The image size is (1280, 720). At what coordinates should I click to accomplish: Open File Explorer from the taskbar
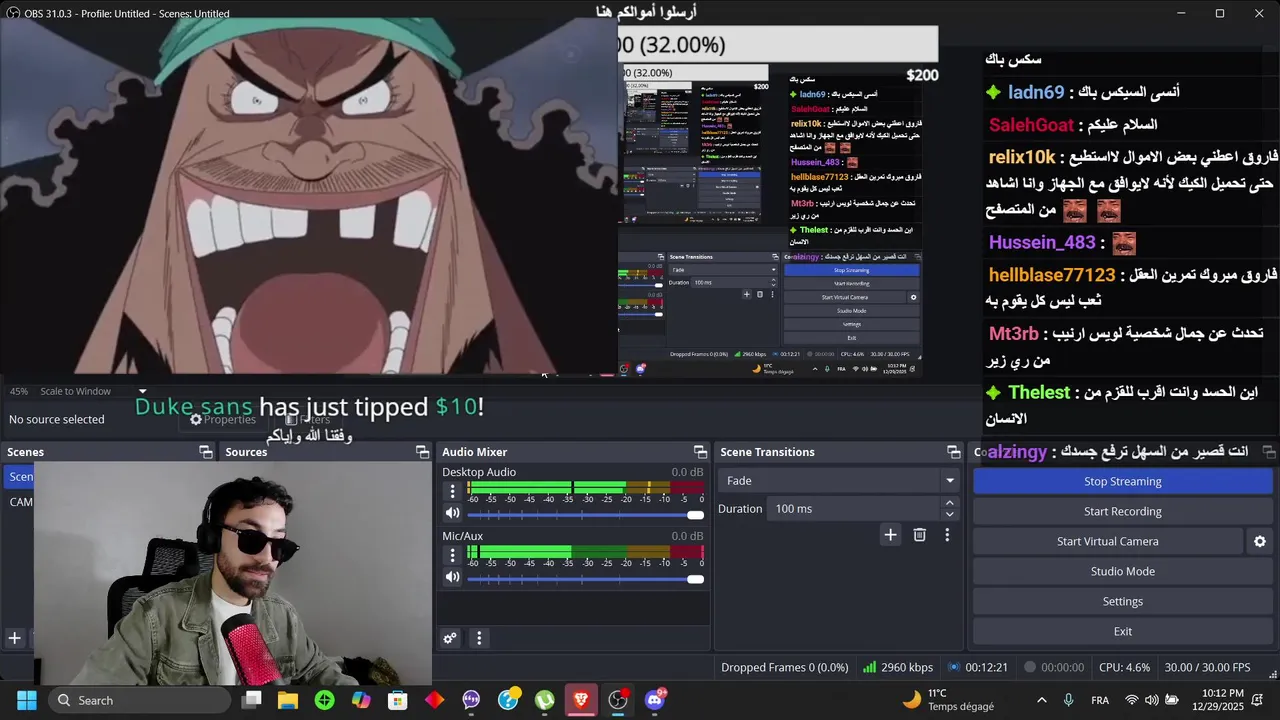[288, 700]
